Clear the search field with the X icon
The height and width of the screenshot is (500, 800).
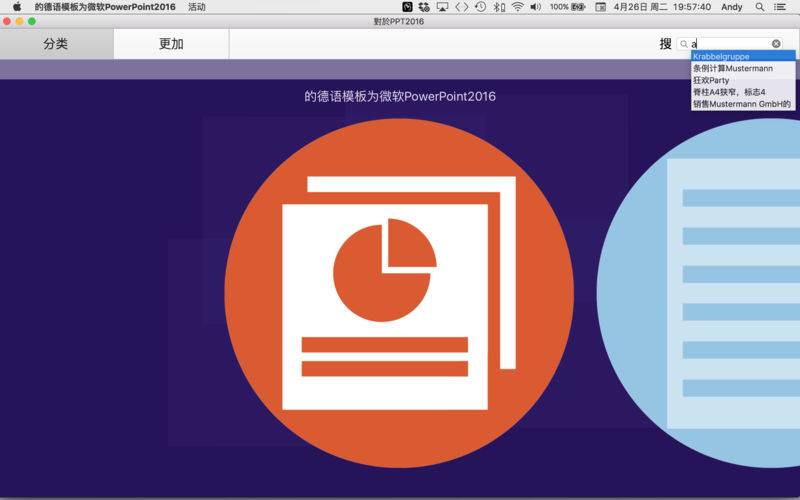pyautogui.click(x=776, y=44)
